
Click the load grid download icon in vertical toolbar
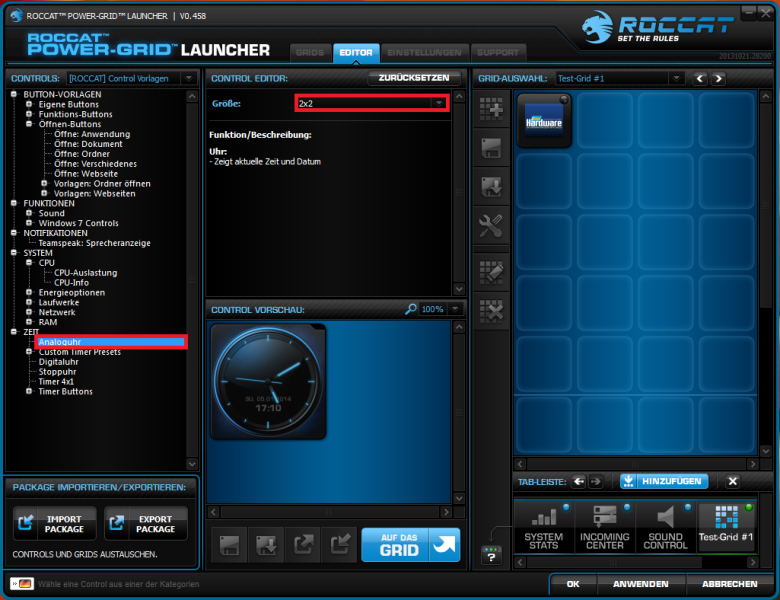coord(491,187)
